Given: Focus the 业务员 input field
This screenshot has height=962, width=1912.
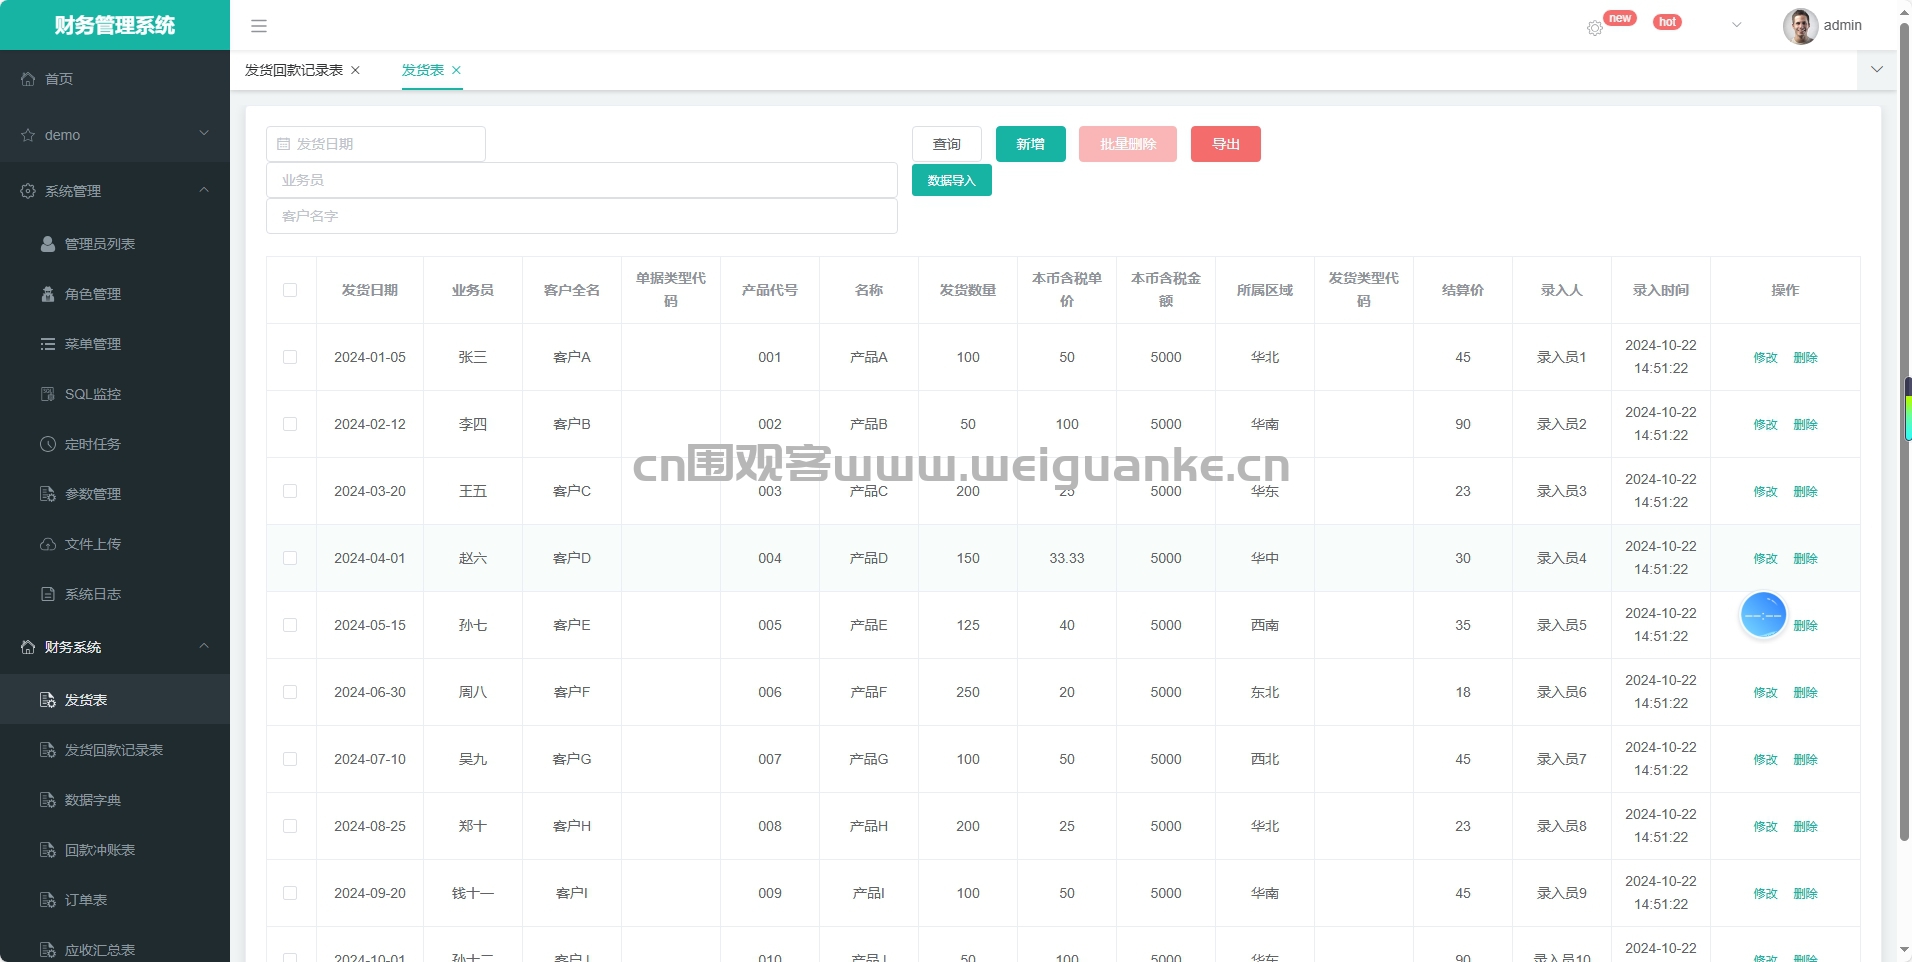Looking at the screenshot, I should point(582,180).
